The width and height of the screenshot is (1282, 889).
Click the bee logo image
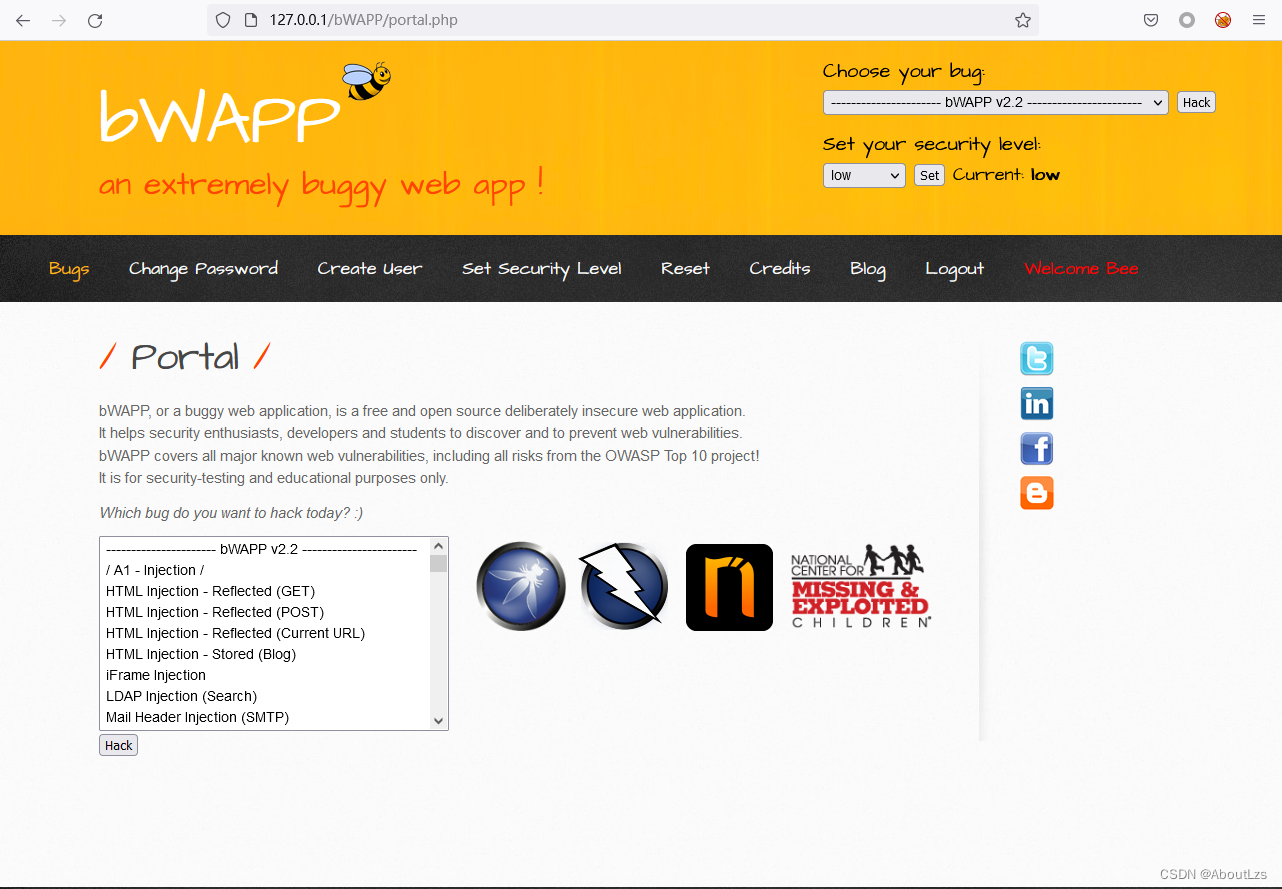(x=366, y=80)
